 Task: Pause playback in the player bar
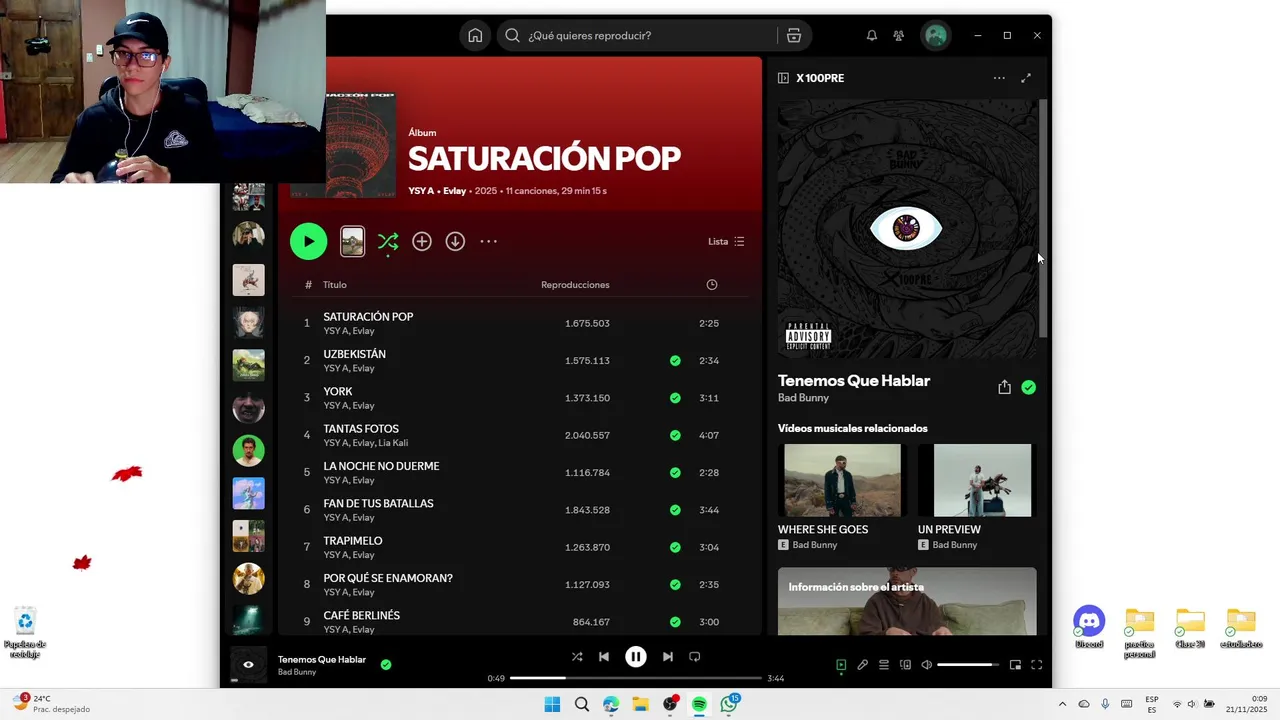[636, 657]
